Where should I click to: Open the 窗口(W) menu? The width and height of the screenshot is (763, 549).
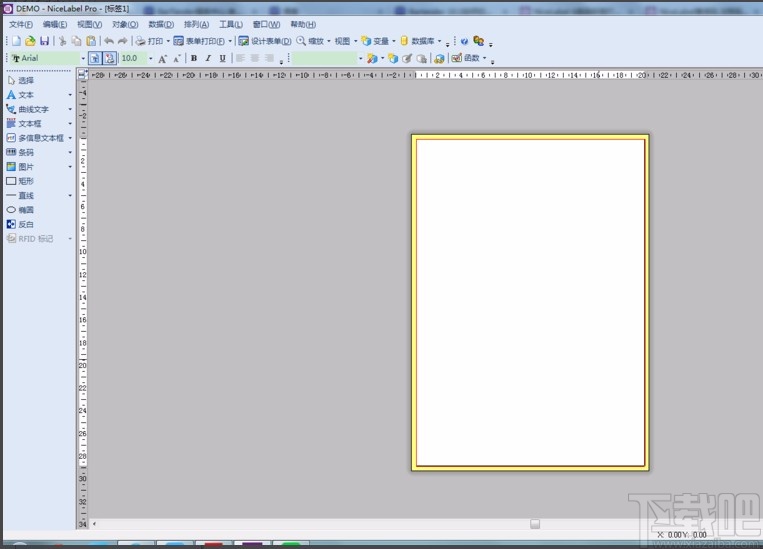[266, 24]
